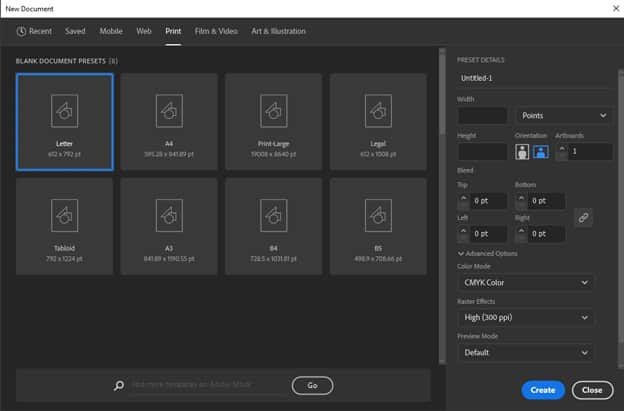
Task: Open the Raster Effects High (300 ppi) dropdown
Action: (x=525, y=318)
